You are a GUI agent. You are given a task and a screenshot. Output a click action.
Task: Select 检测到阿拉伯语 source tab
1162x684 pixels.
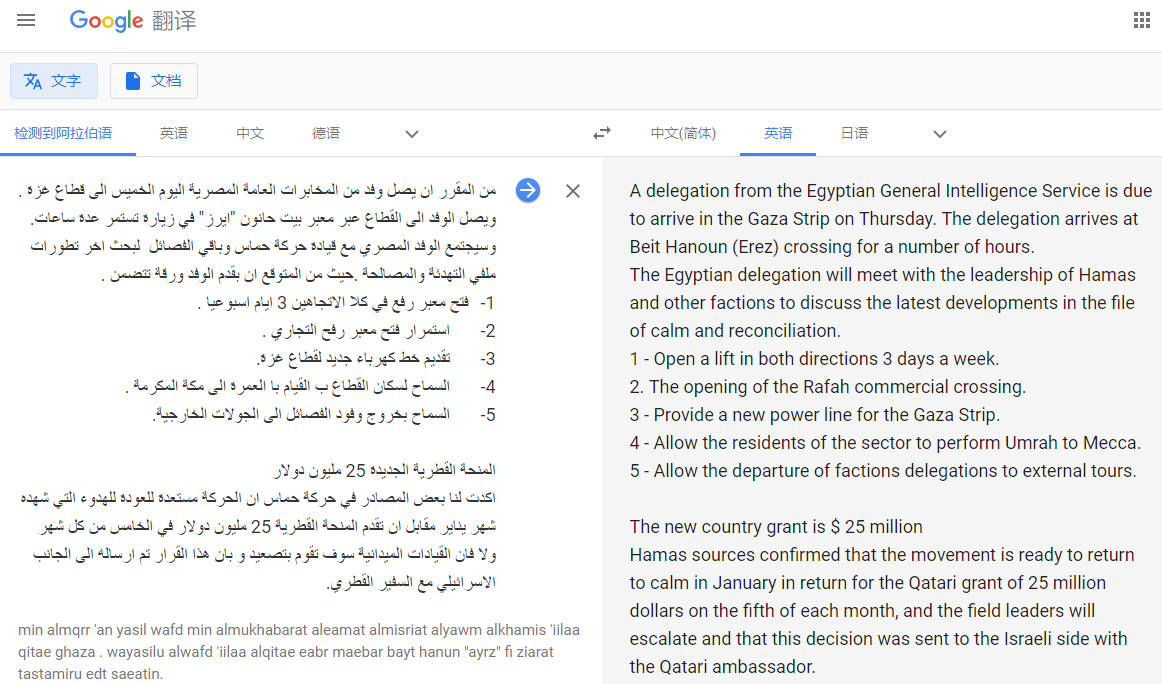point(64,133)
